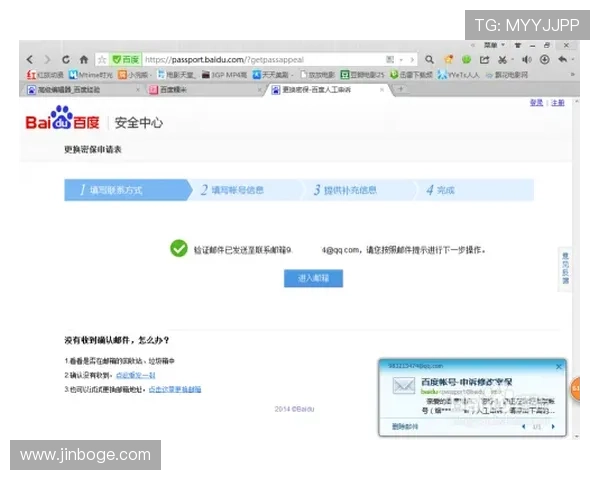Go to previous mail in popup
Viewport: 600px width, 480px height.
[523, 426]
